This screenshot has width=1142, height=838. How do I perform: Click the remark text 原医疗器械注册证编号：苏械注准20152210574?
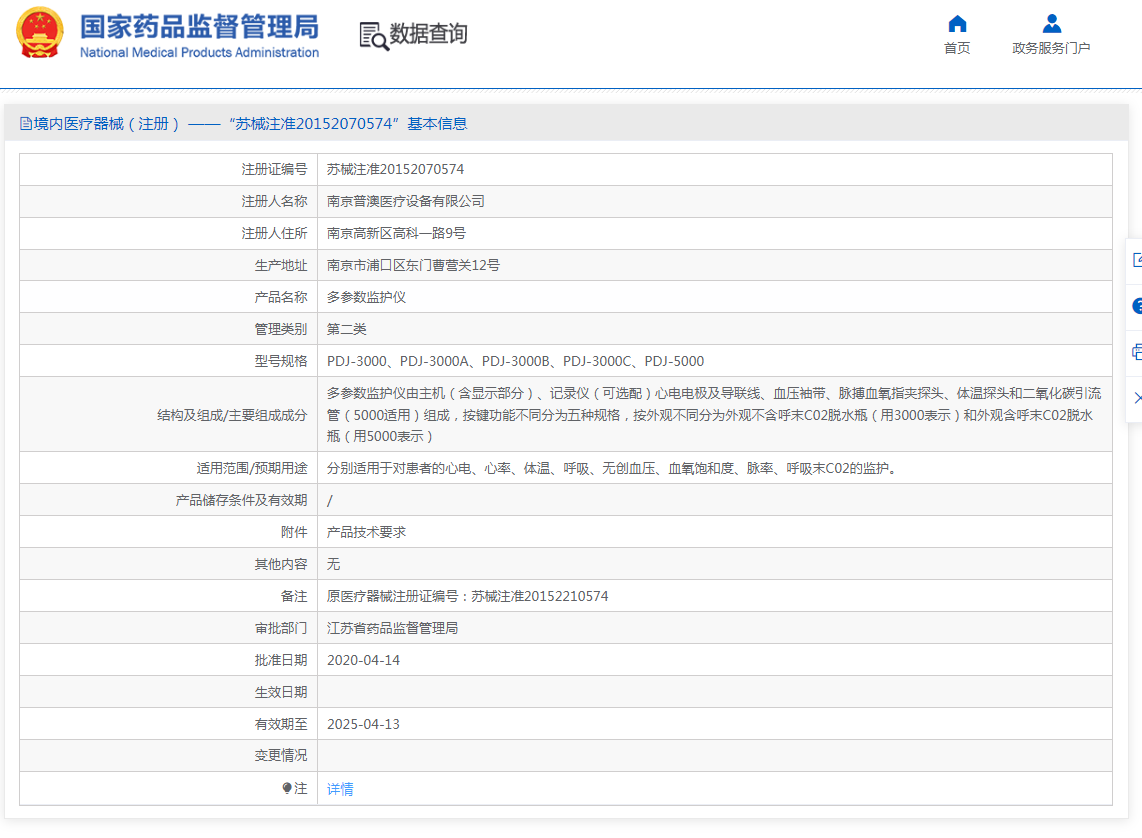point(468,596)
